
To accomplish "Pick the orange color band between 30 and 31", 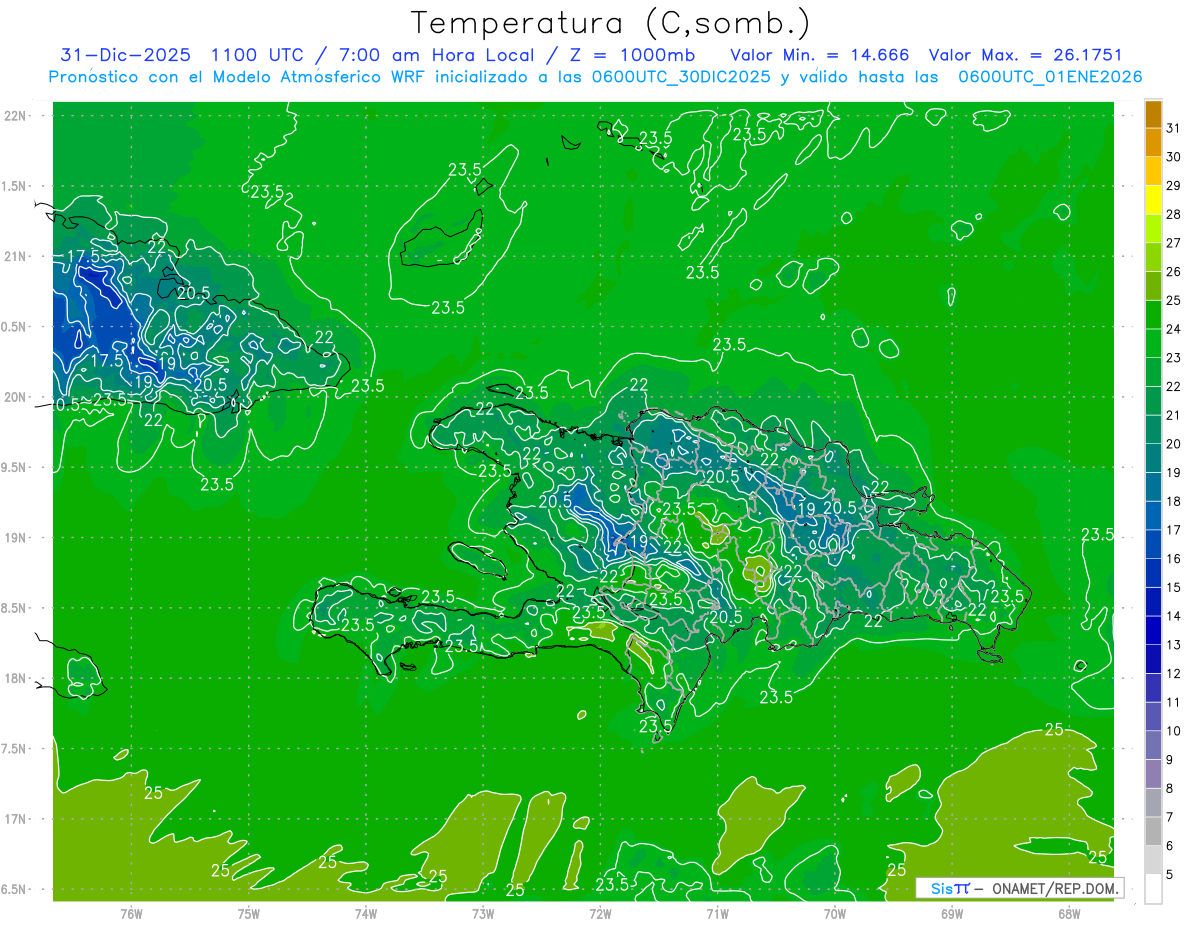I will (1153, 143).
